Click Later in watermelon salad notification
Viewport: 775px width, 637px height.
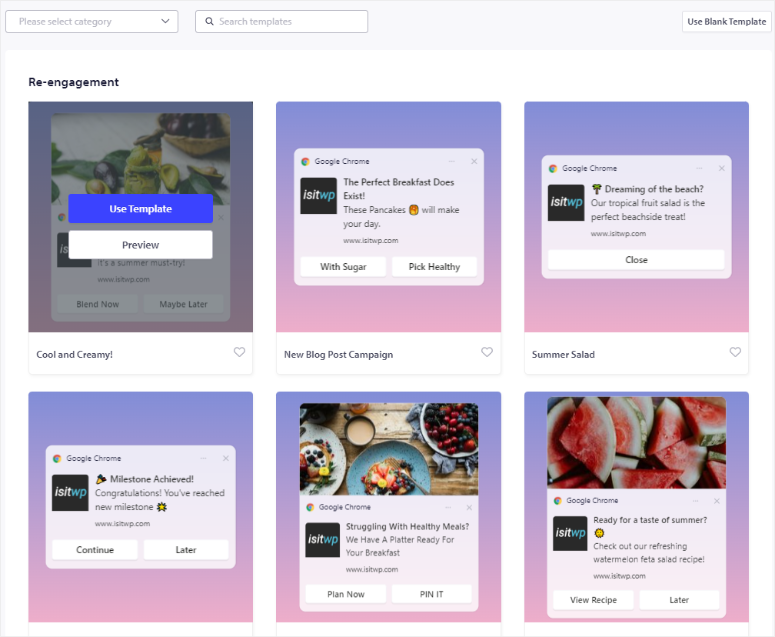tap(679, 600)
